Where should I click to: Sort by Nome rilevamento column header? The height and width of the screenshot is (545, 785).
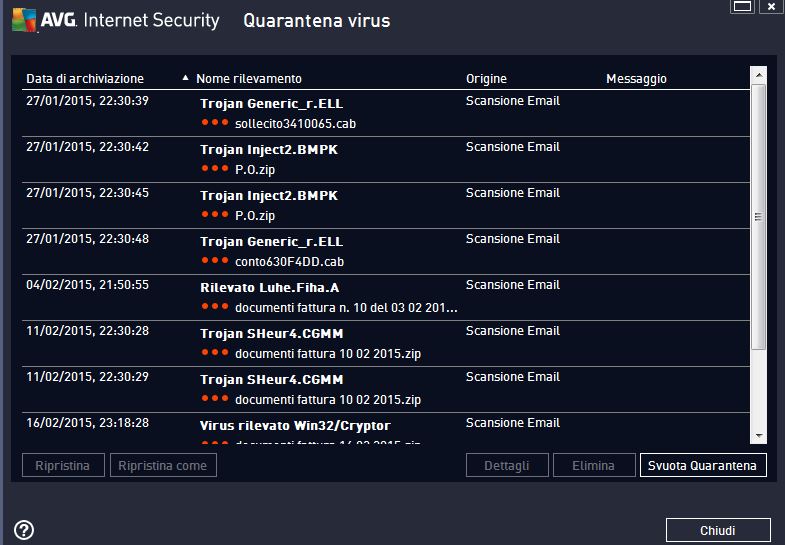click(x=249, y=79)
